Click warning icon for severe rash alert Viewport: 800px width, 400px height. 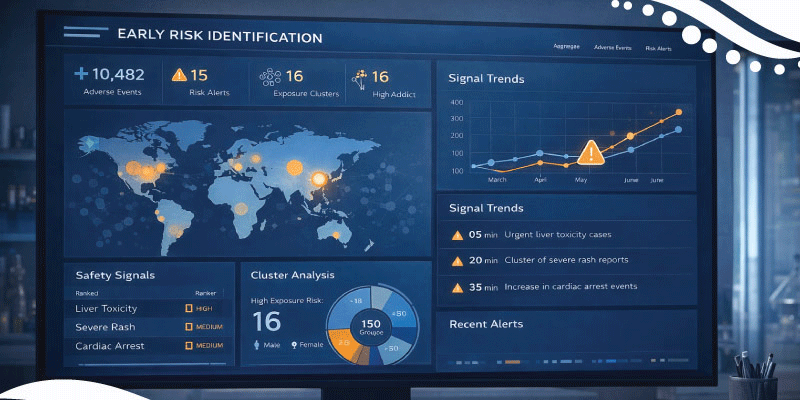tap(458, 261)
